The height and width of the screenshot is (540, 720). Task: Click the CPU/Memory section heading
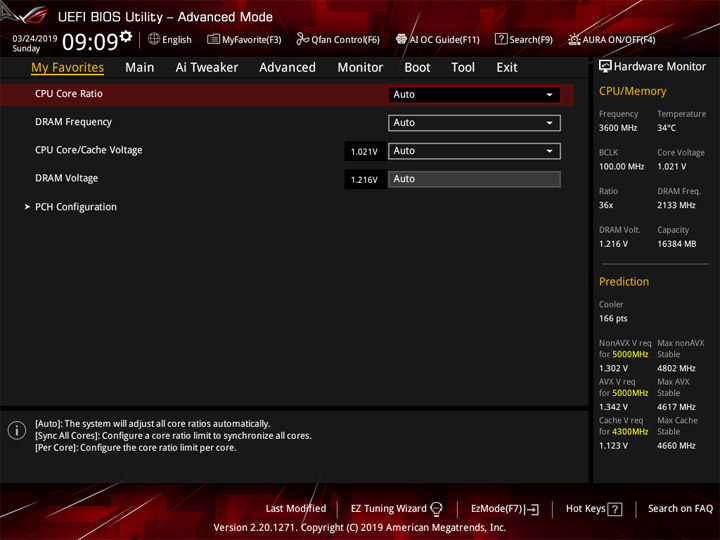pos(632,91)
